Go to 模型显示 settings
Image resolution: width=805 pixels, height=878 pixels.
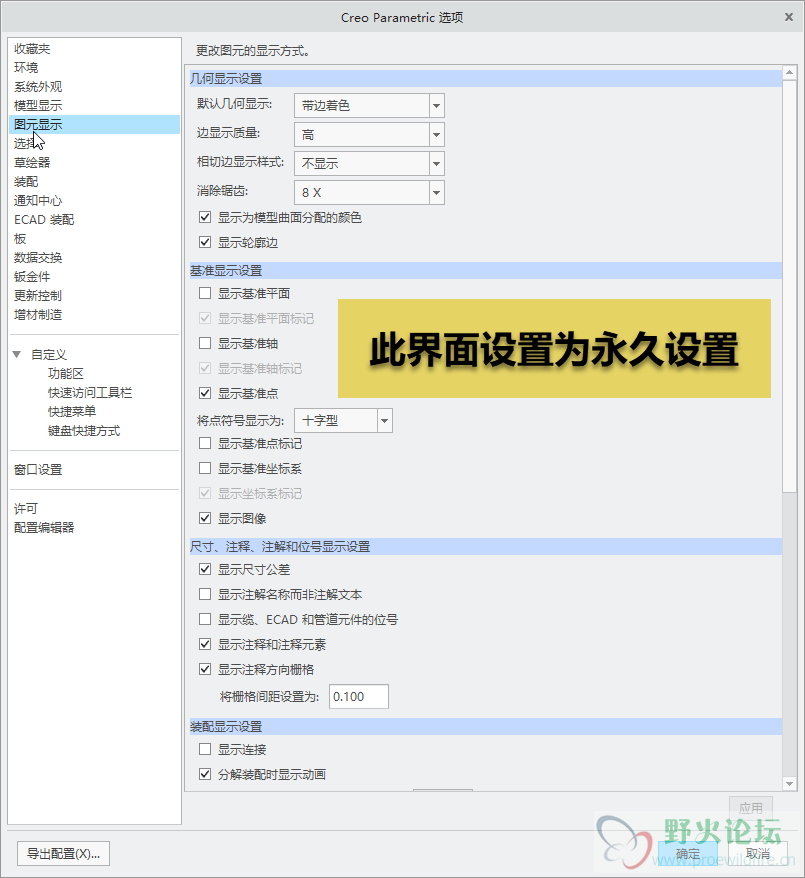[38, 106]
